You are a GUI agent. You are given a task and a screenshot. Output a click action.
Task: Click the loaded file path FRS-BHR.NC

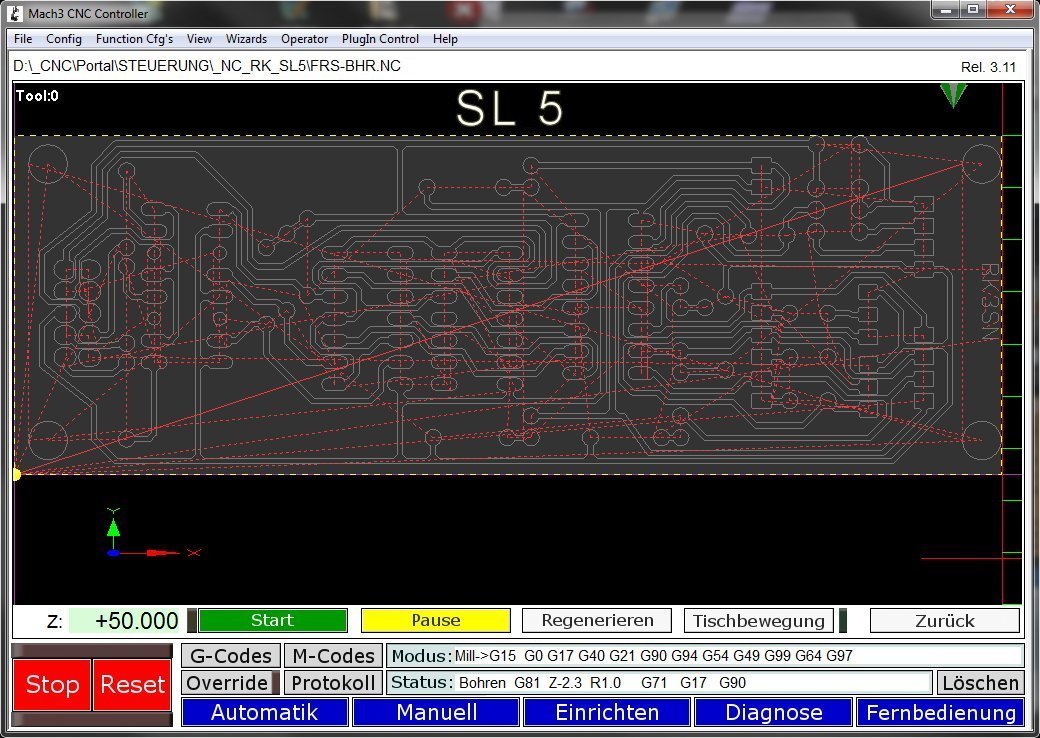tap(207, 66)
